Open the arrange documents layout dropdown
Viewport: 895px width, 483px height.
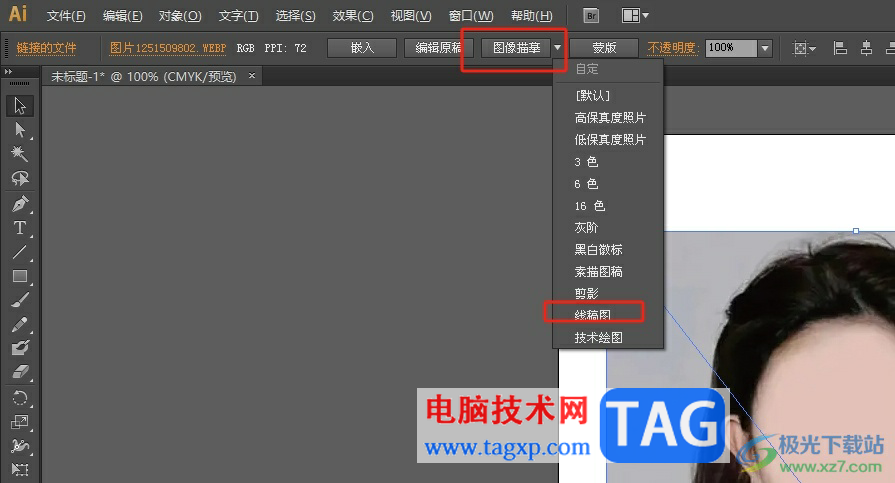click(635, 15)
